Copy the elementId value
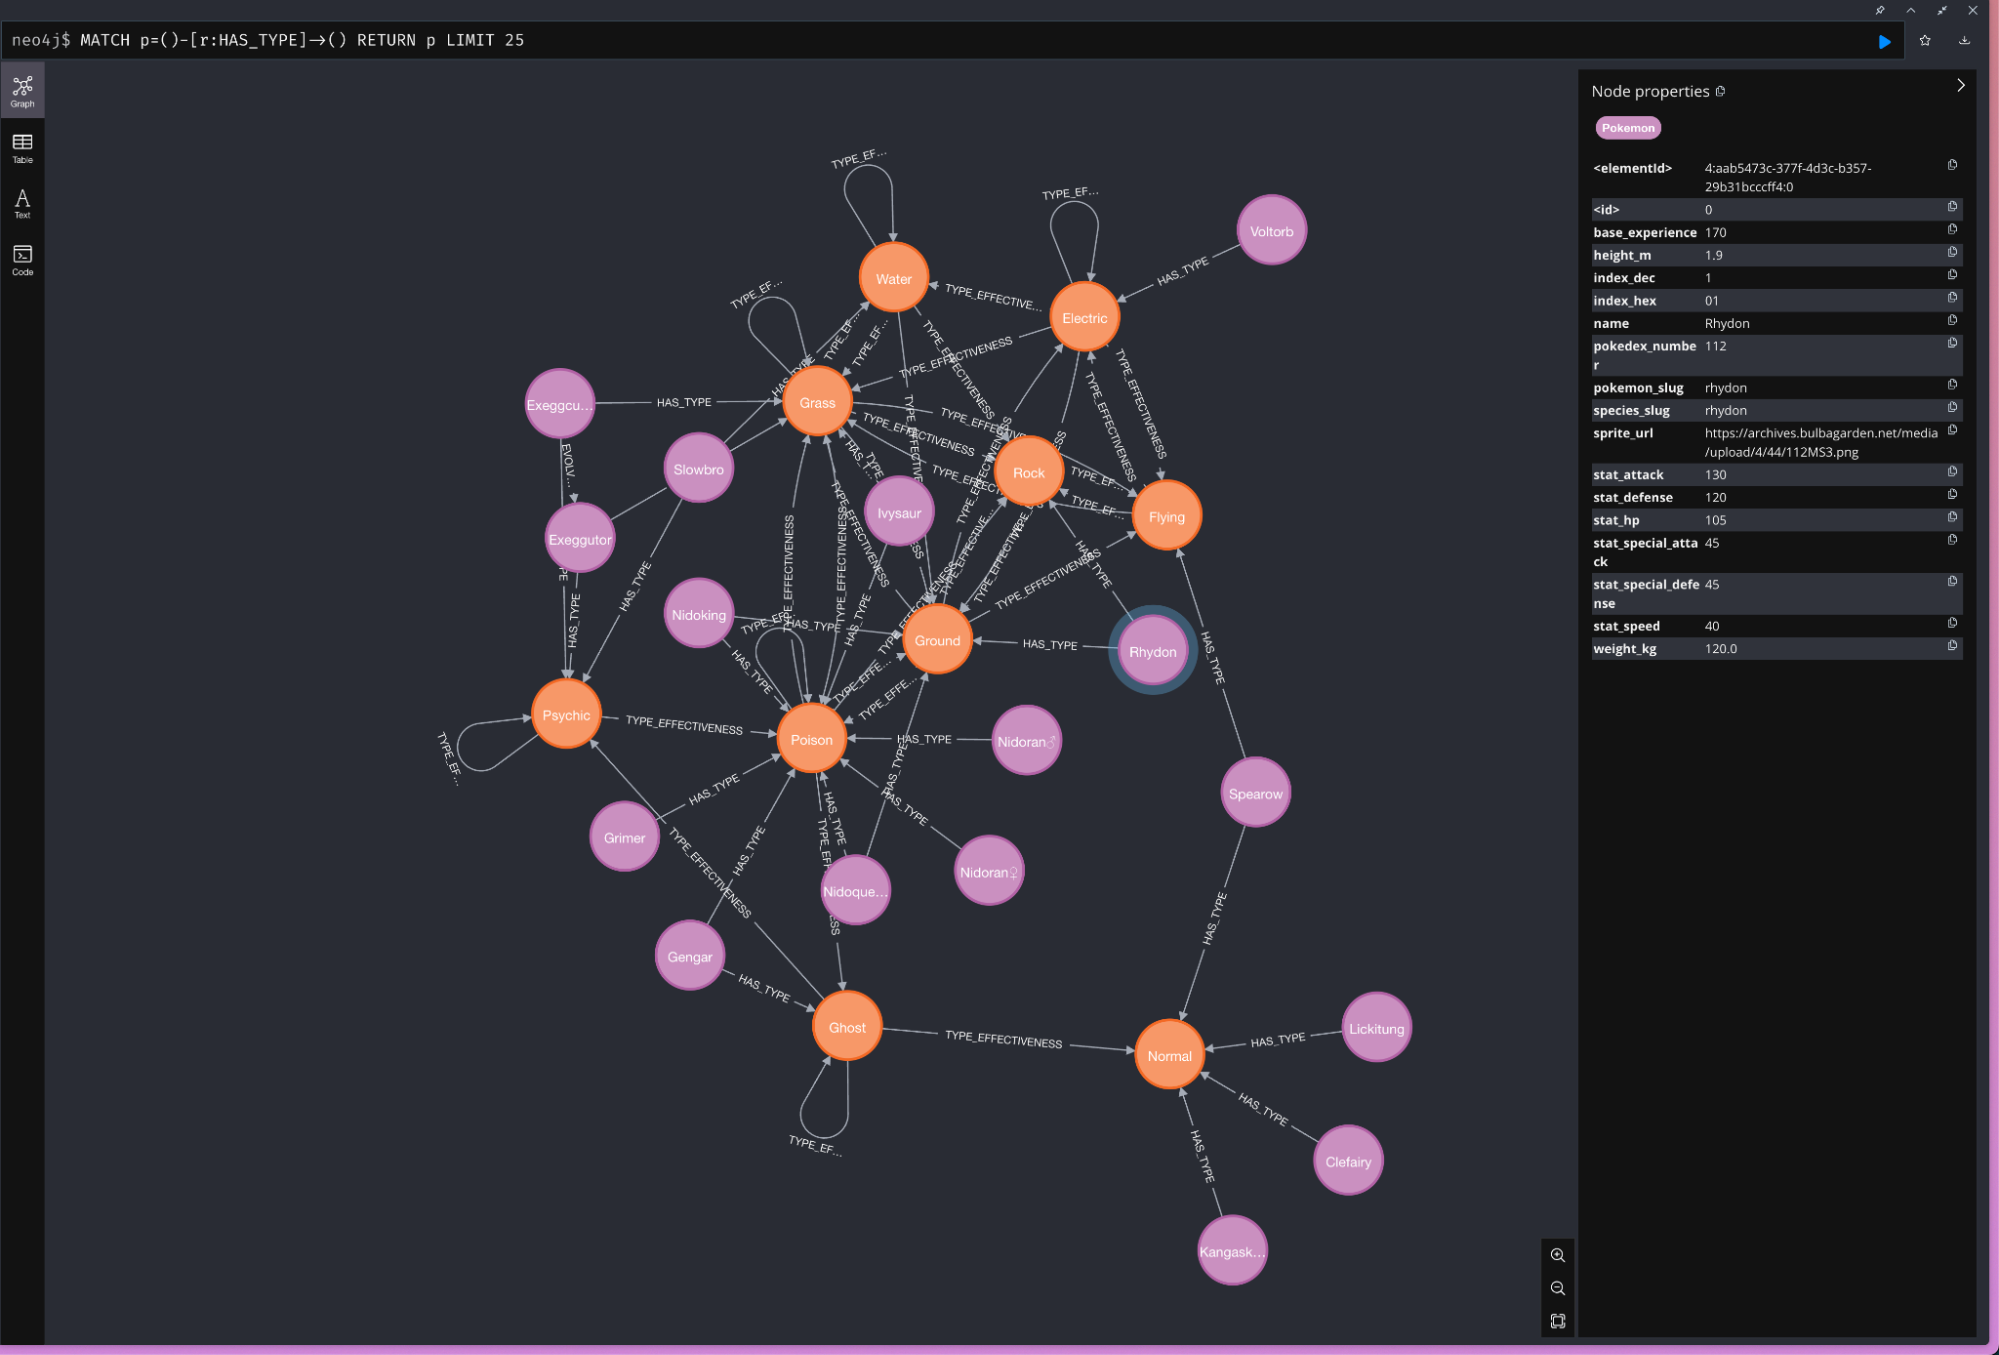Viewport: 1999px width, 1355px height. point(1952,165)
